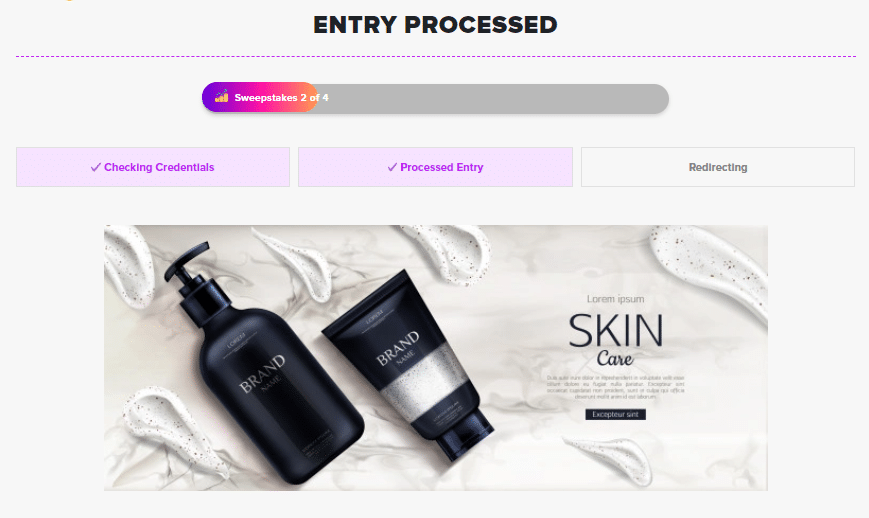Click the checkmark beside Checking Credentials
Screen dimensions: 869x518
point(96,167)
